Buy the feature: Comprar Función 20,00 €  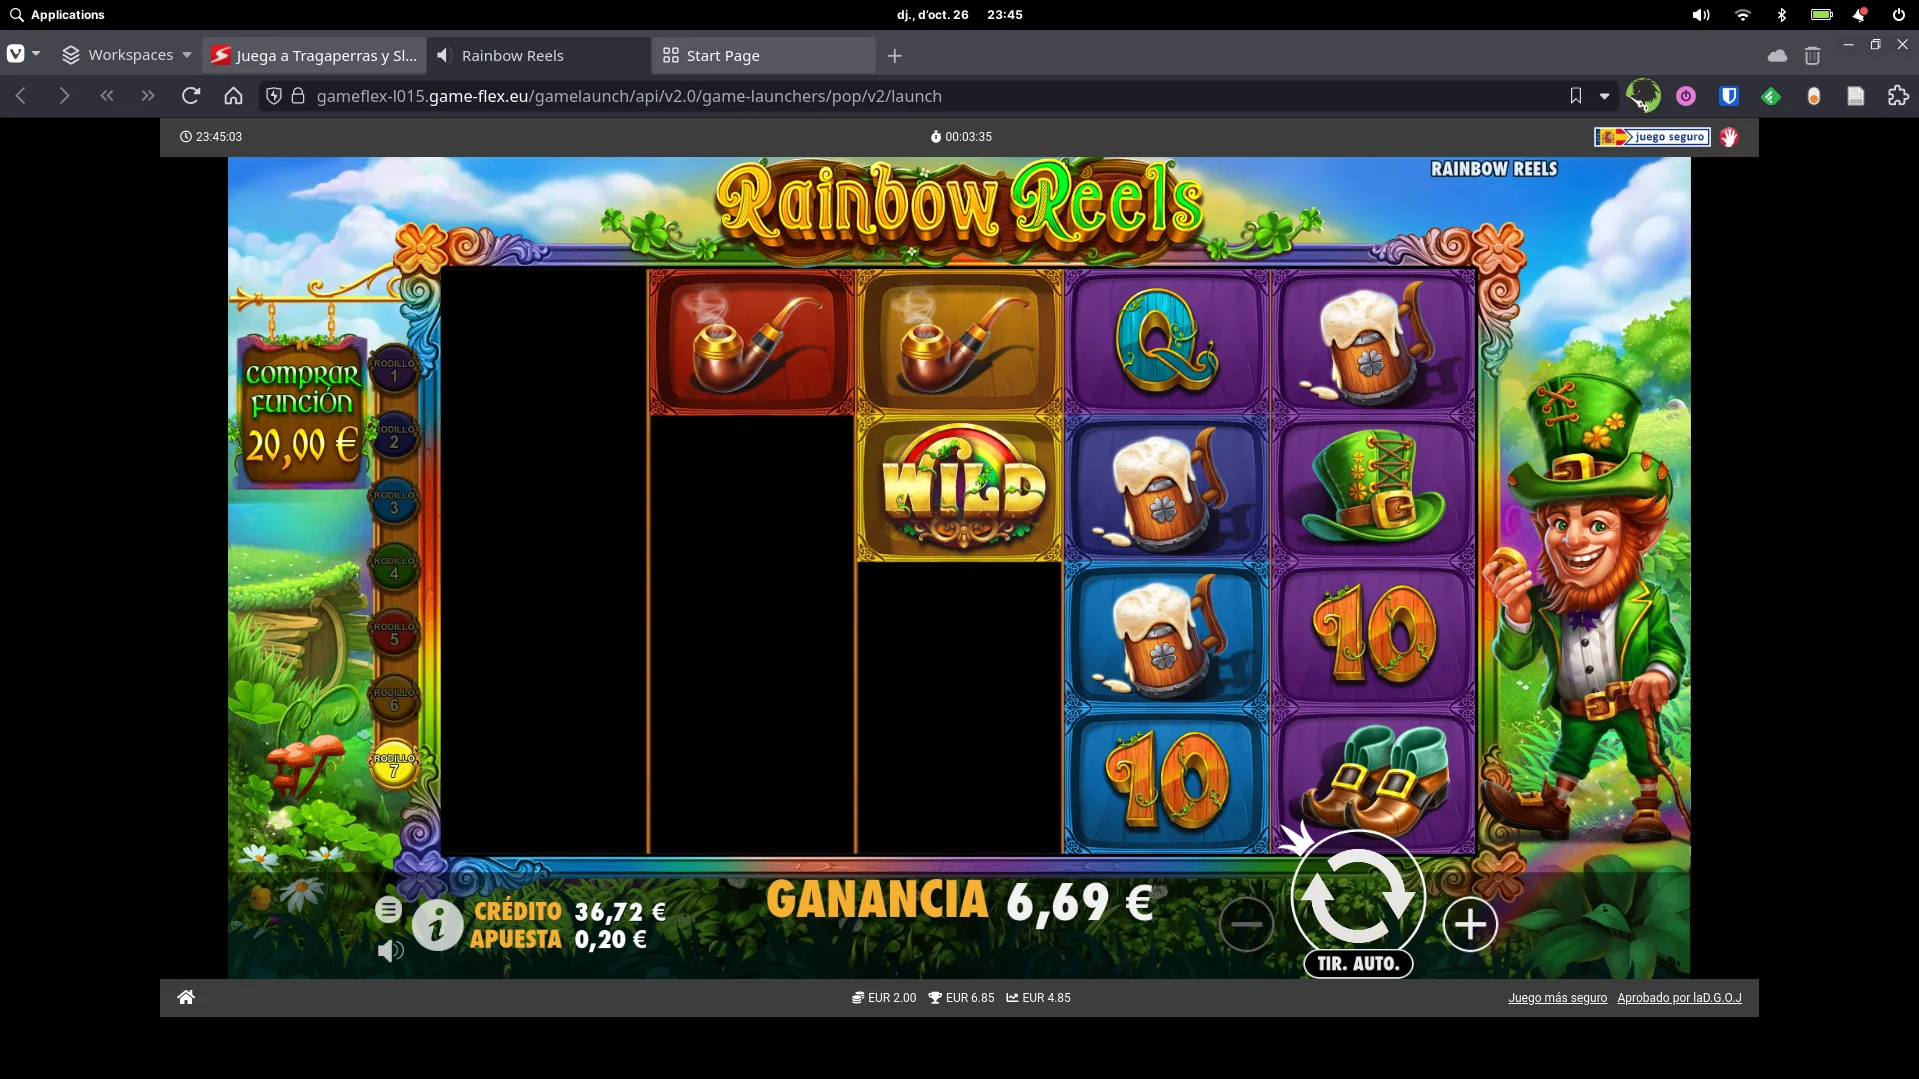[302, 413]
